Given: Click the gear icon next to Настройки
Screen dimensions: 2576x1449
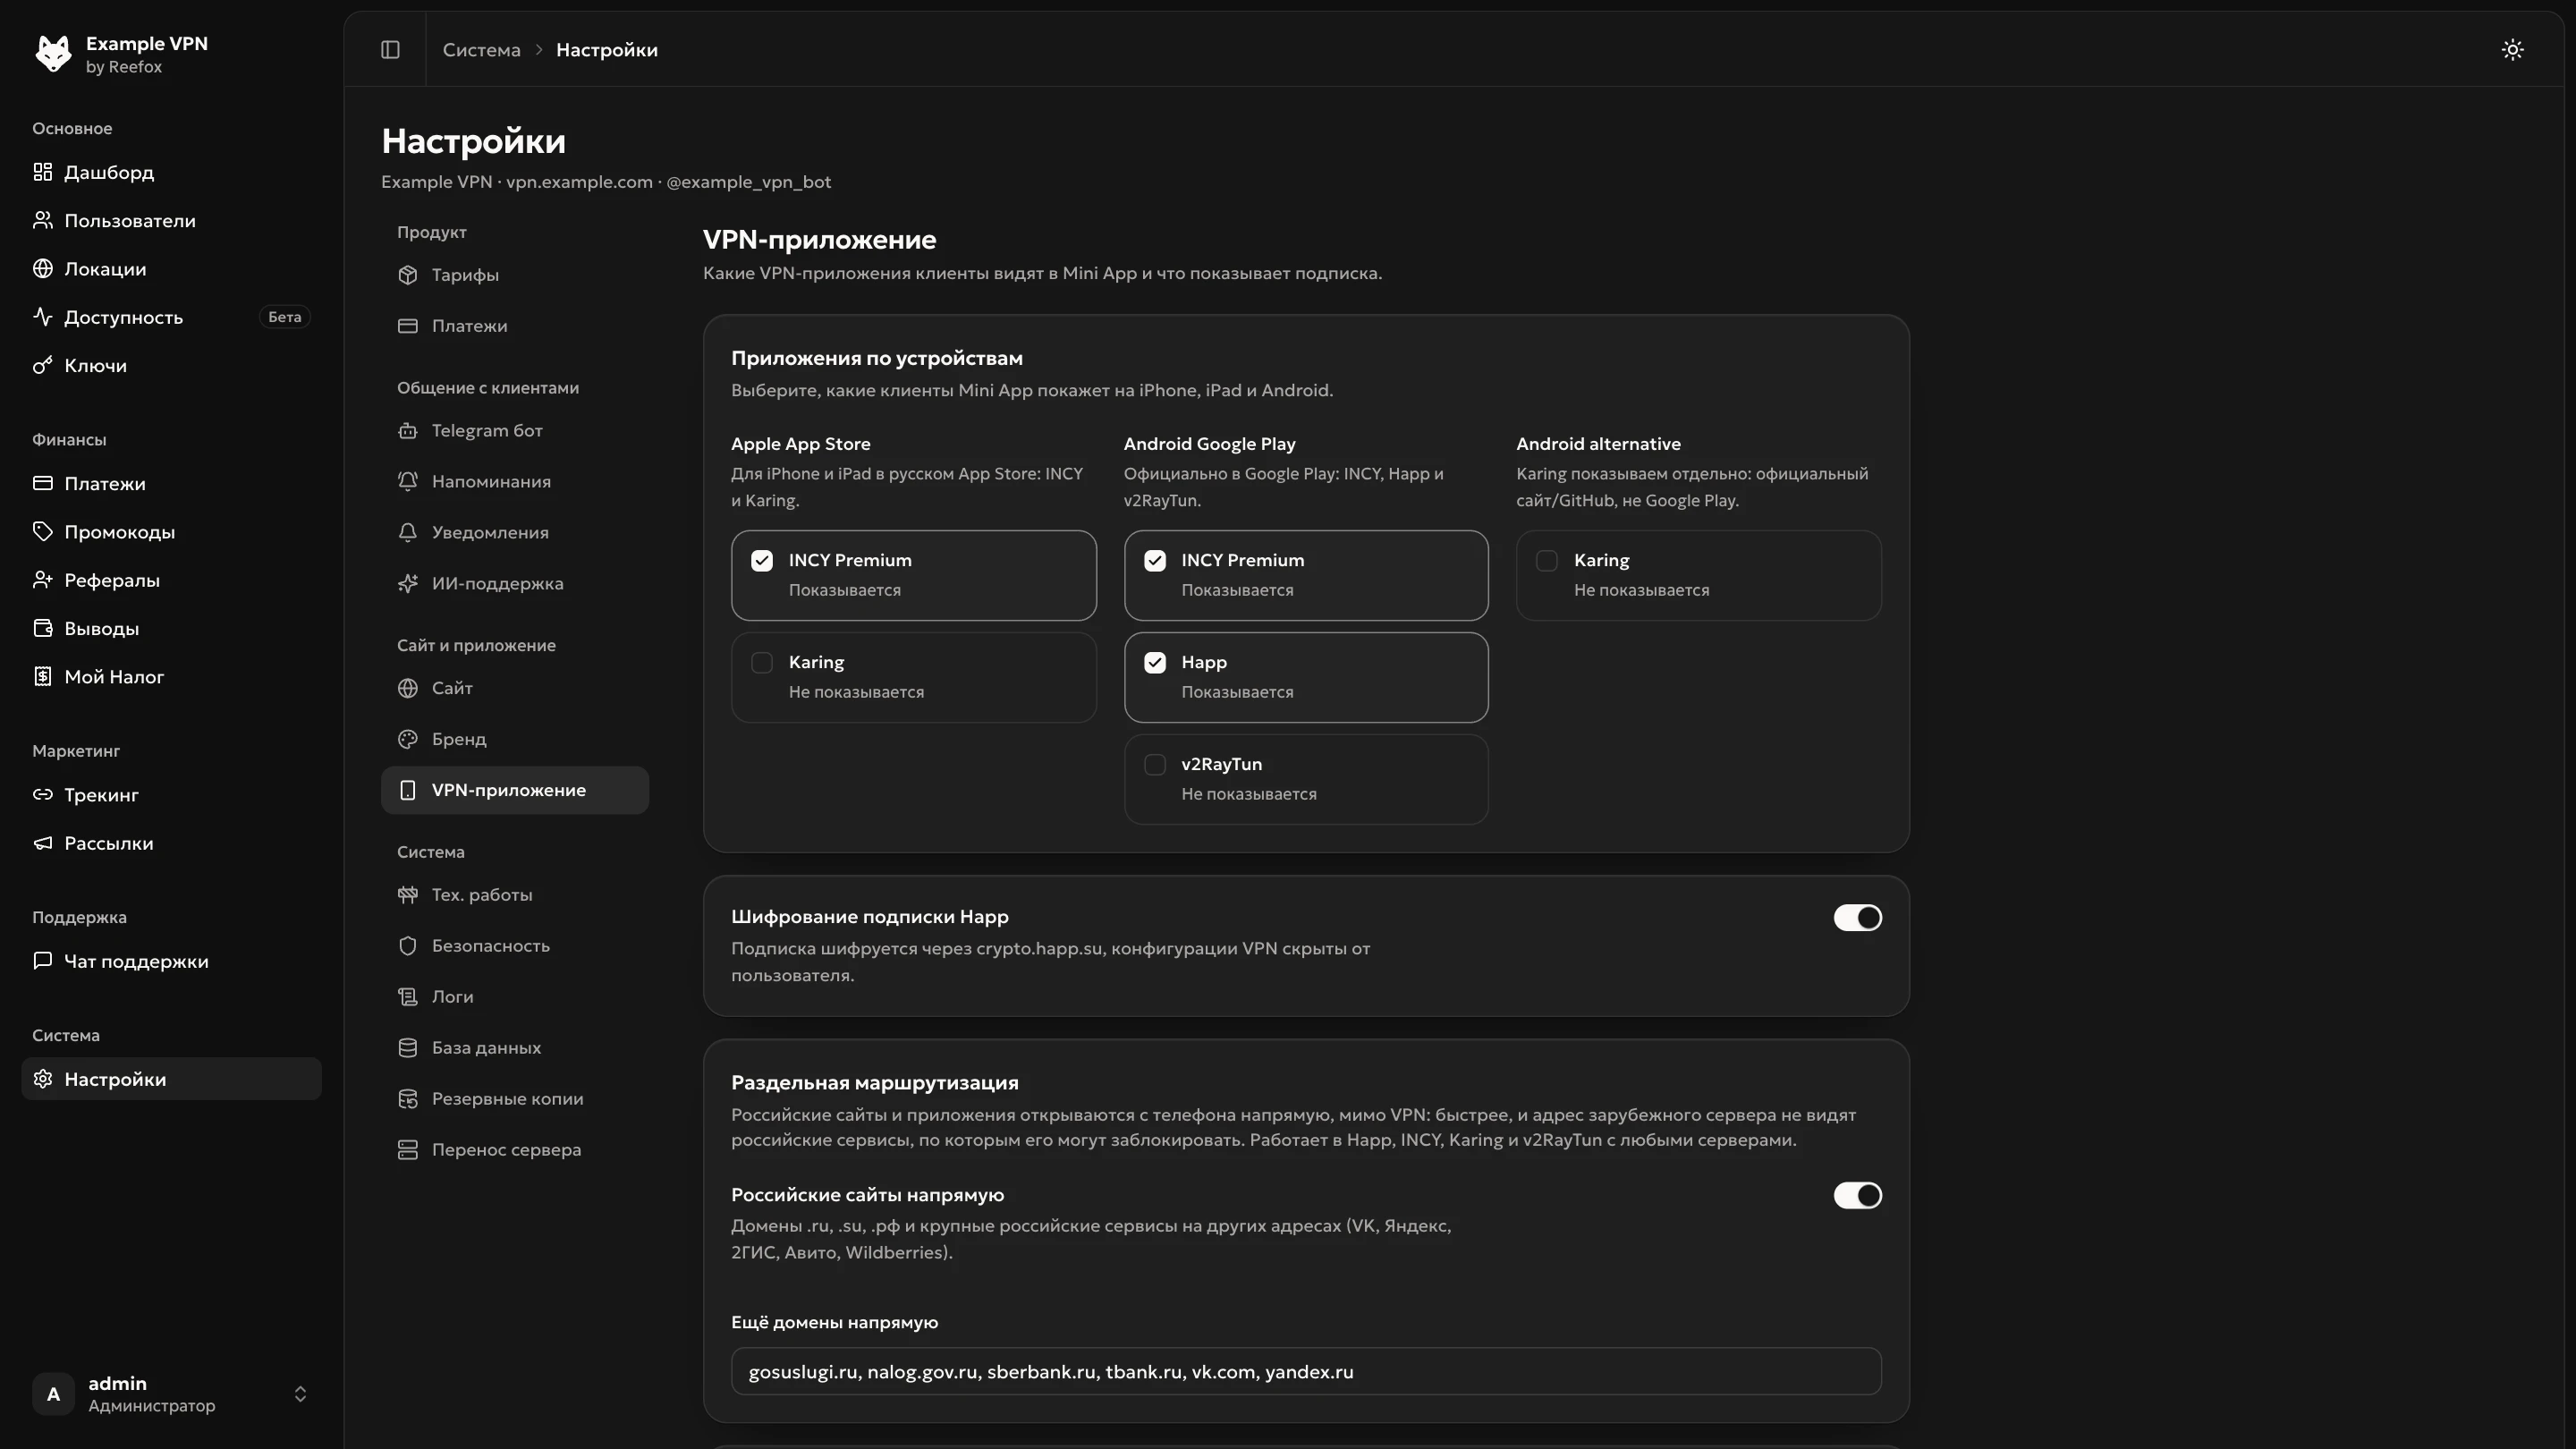Looking at the screenshot, I should tap(42, 1080).
